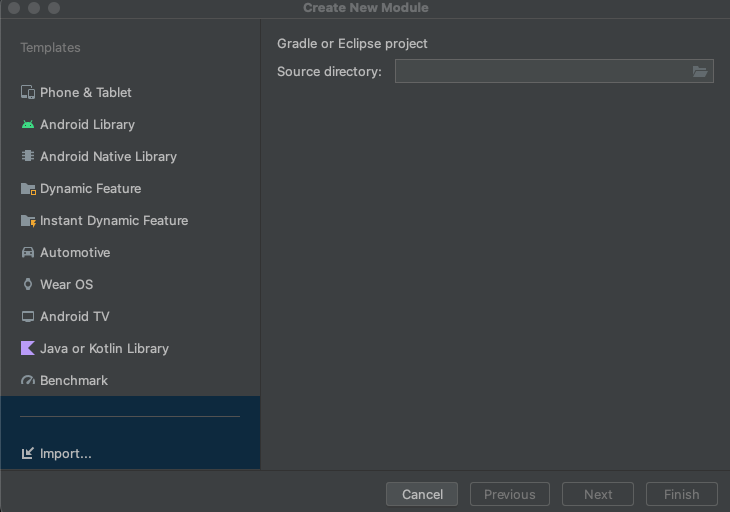The image size is (730, 512).
Task: Click the Instant Dynamic Feature lightning folder icon
Action: 28,221
